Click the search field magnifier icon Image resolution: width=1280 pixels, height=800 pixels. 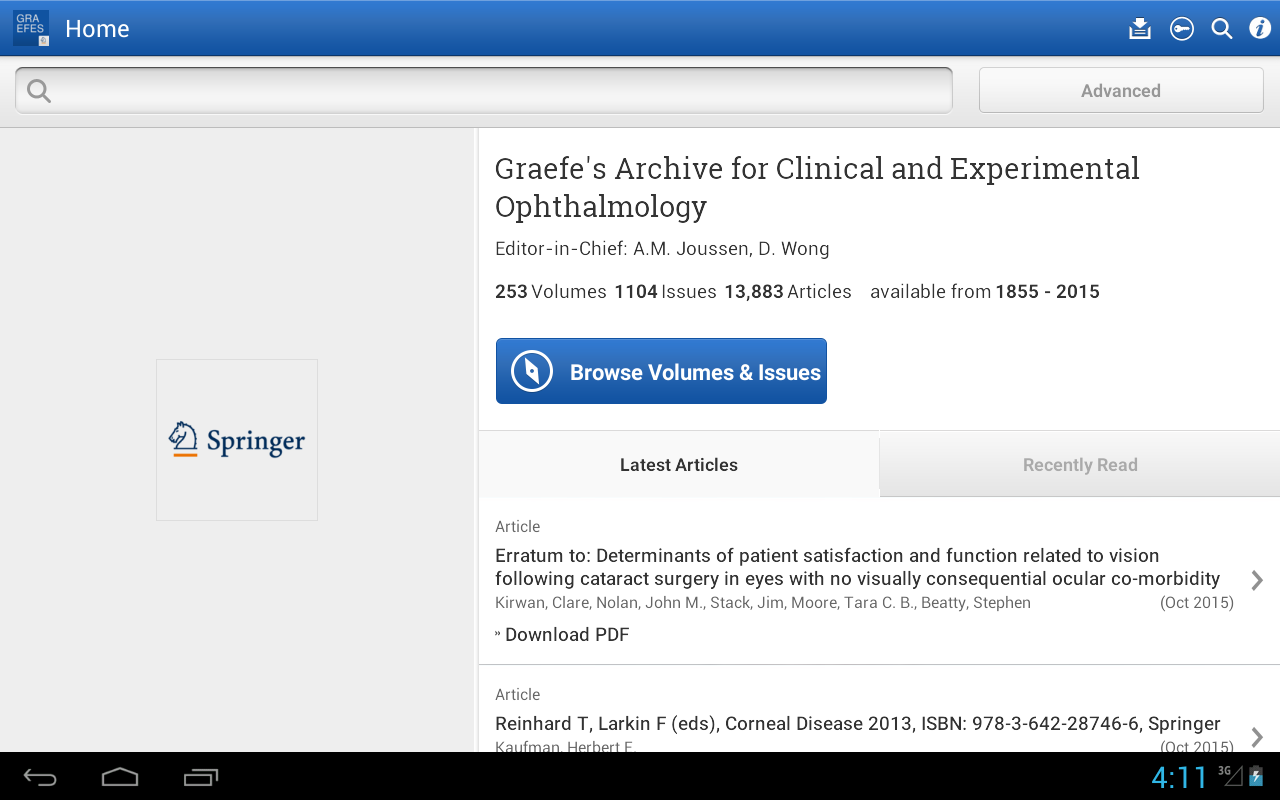(x=39, y=91)
